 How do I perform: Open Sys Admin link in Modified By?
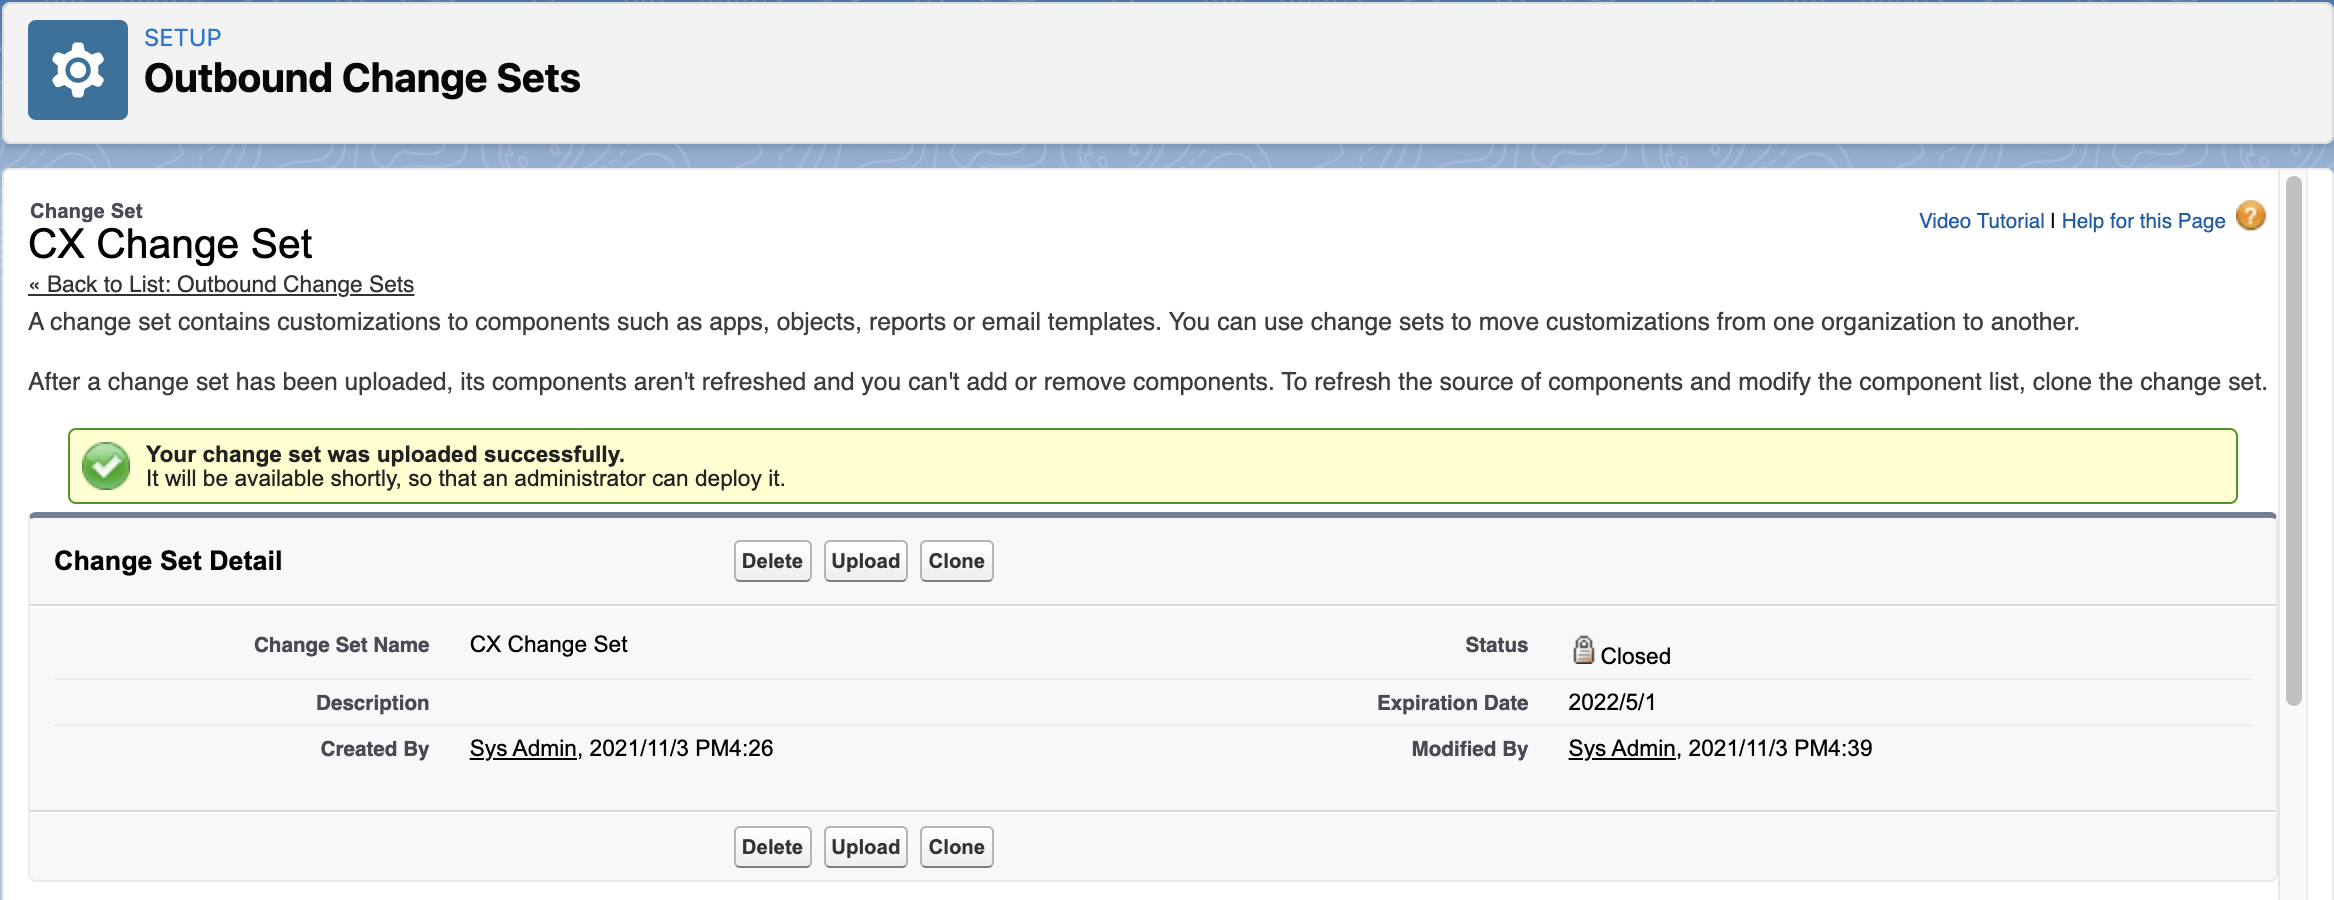pos(1621,748)
